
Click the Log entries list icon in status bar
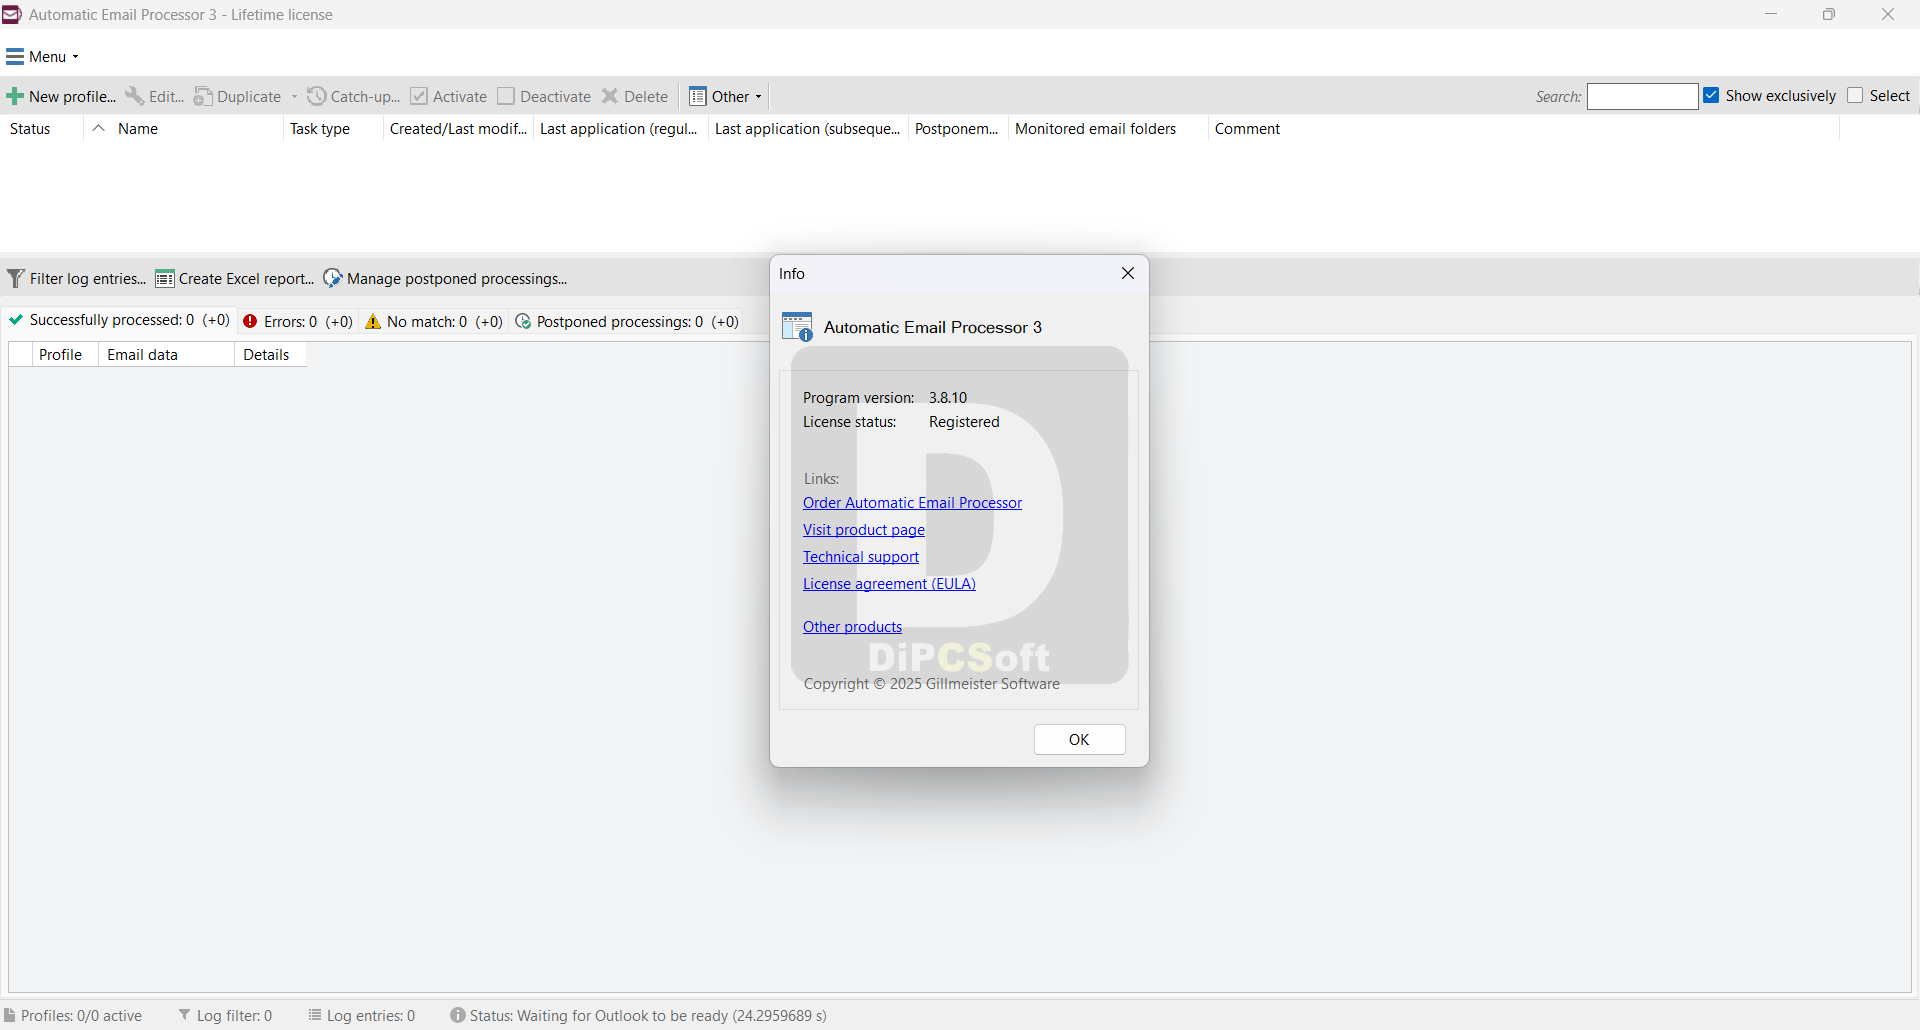[315, 1015]
